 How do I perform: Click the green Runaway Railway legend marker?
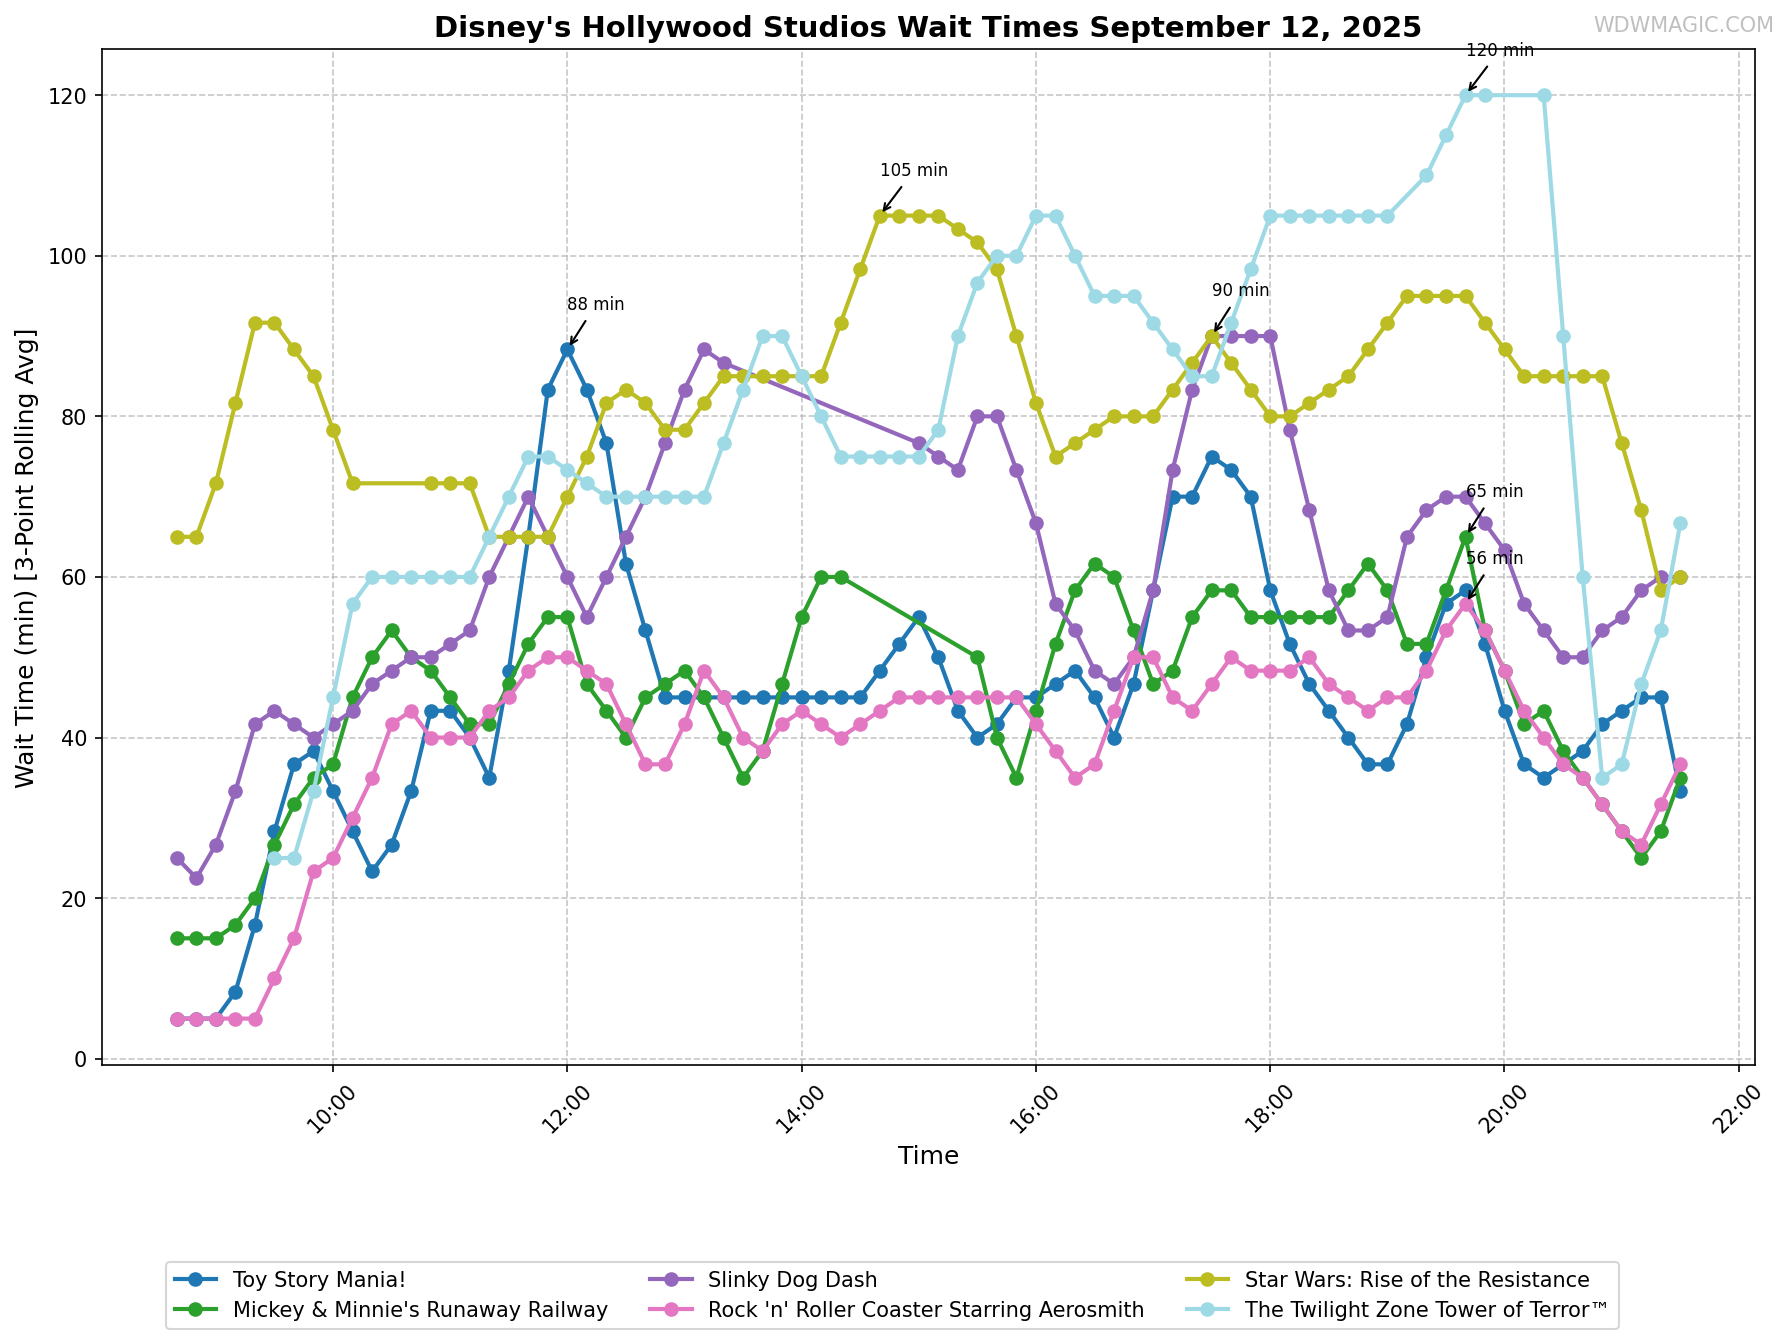click(x=196, y=1310)
